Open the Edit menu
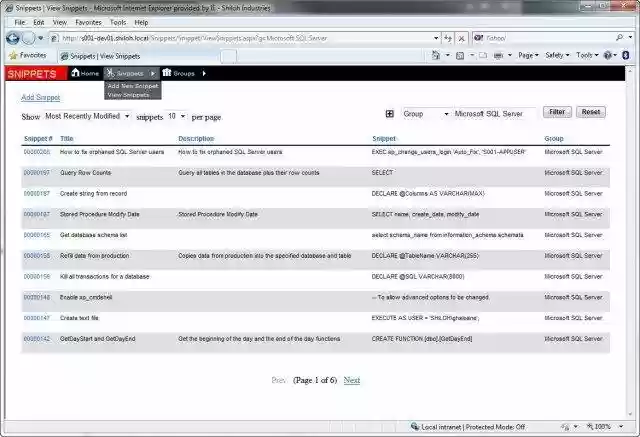This screenshot has height=437, width=640. [x=39, y=23]
